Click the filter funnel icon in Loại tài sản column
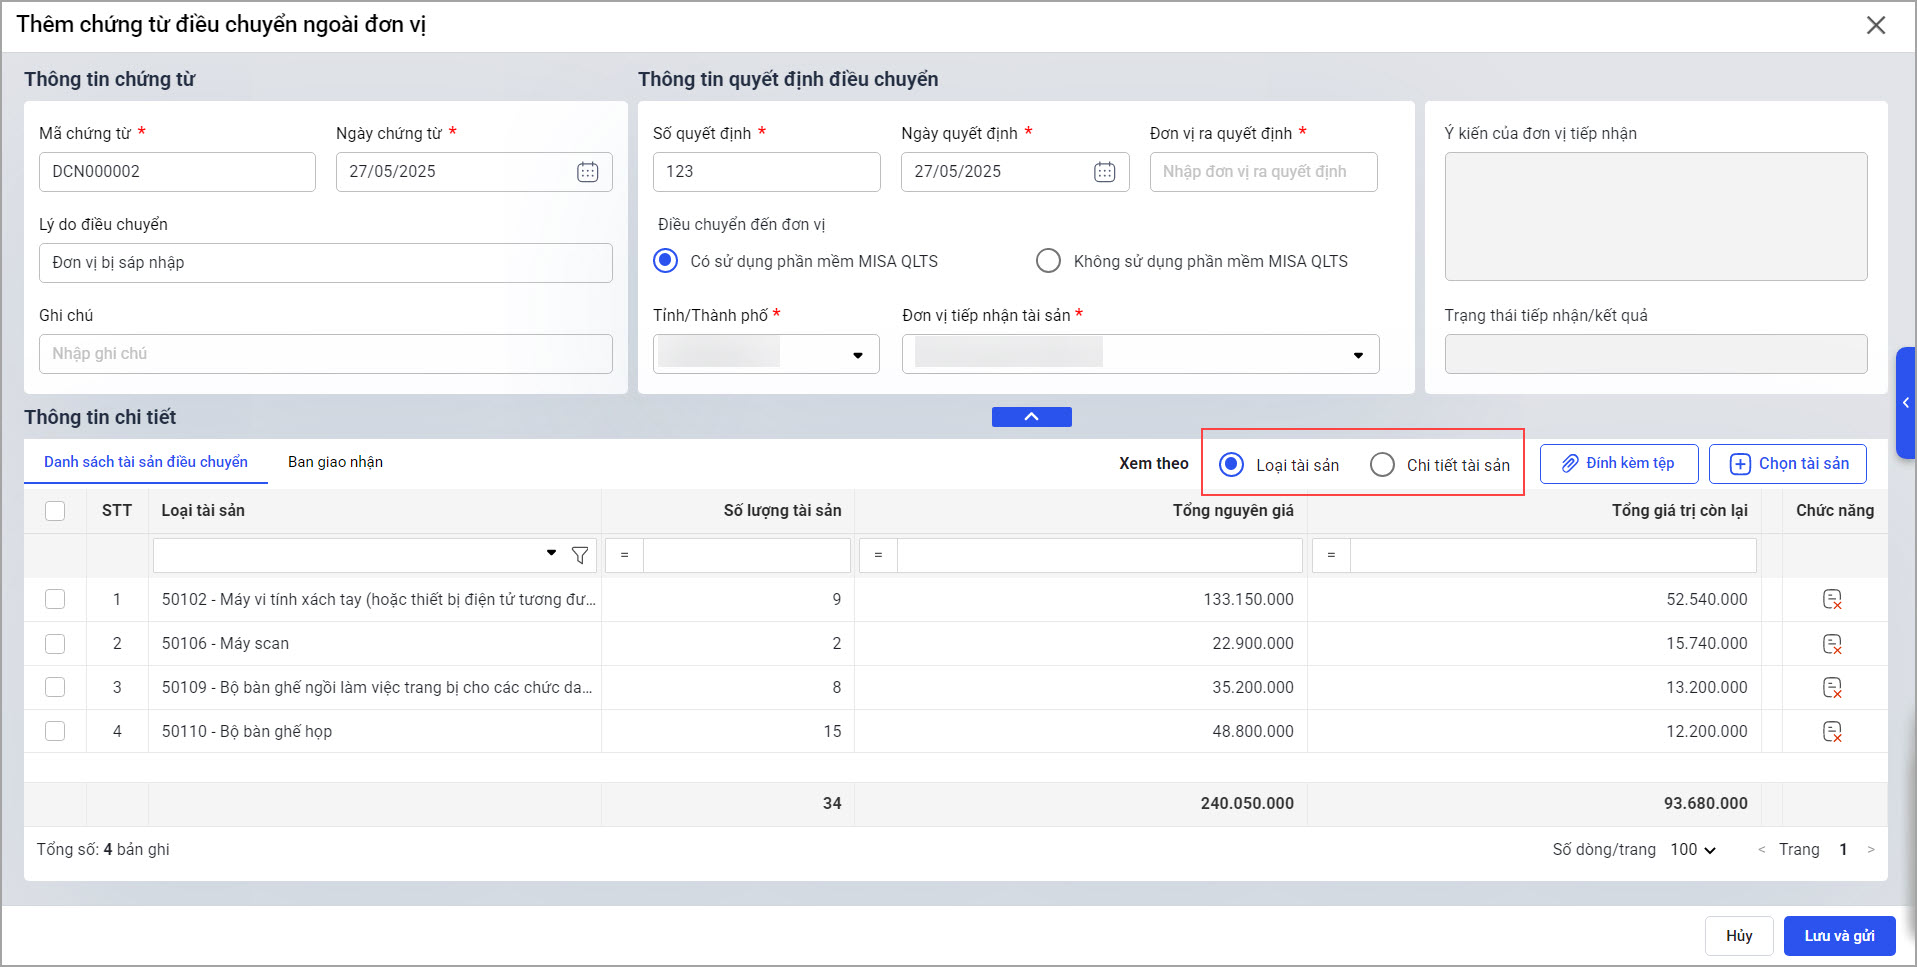 coord(579,555)
